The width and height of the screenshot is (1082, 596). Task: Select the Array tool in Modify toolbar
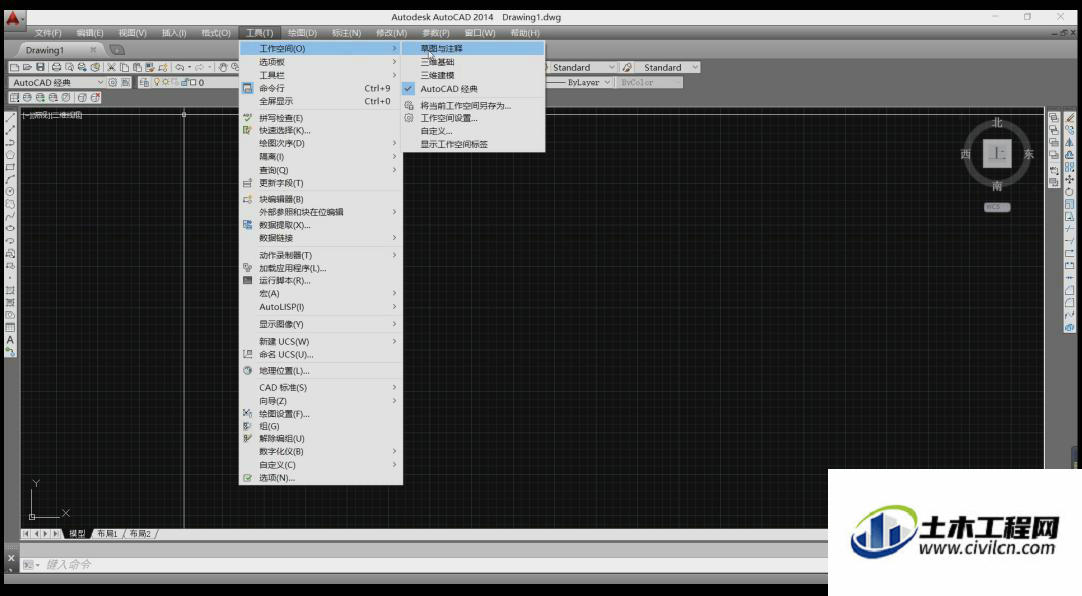(x=1069, y=167)
